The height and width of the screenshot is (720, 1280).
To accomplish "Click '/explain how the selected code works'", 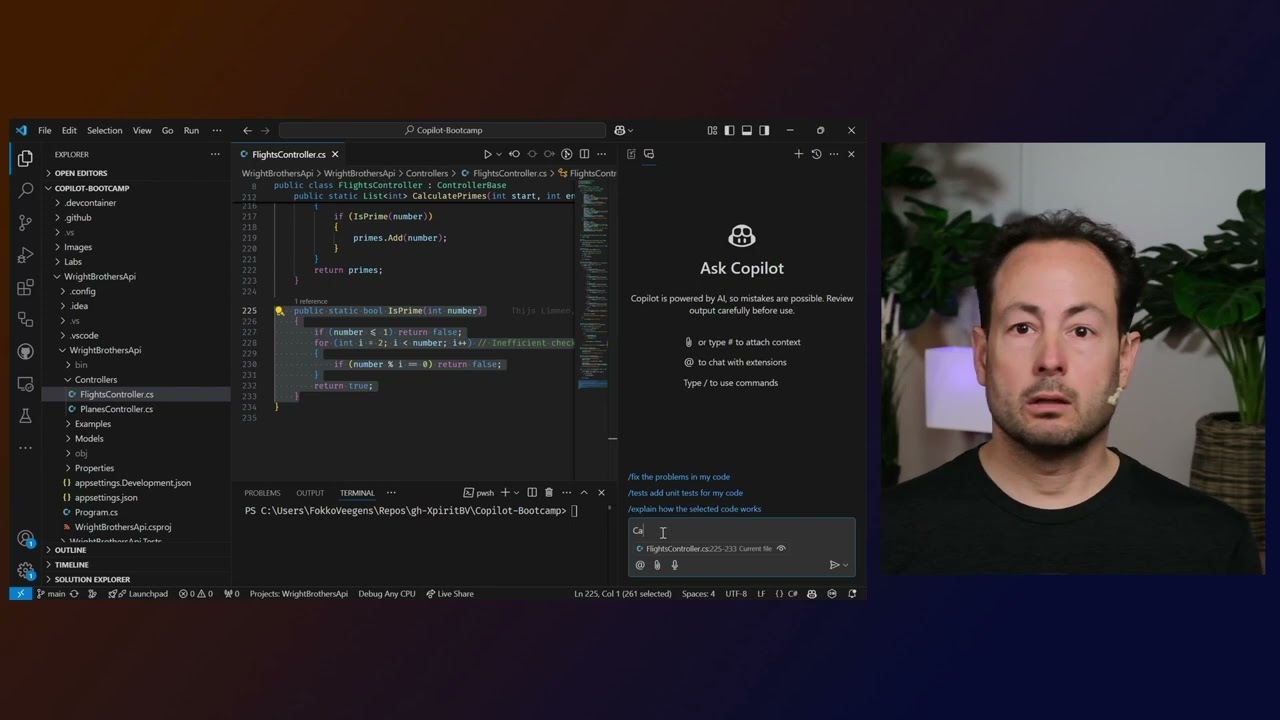I will point(694,509).
